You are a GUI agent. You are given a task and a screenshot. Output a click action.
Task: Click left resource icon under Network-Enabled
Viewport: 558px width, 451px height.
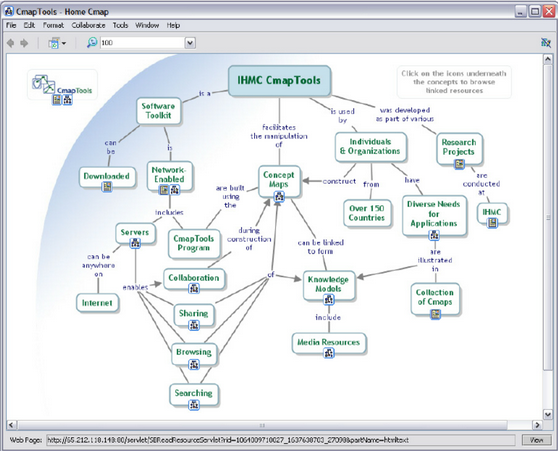click(164, 190)
